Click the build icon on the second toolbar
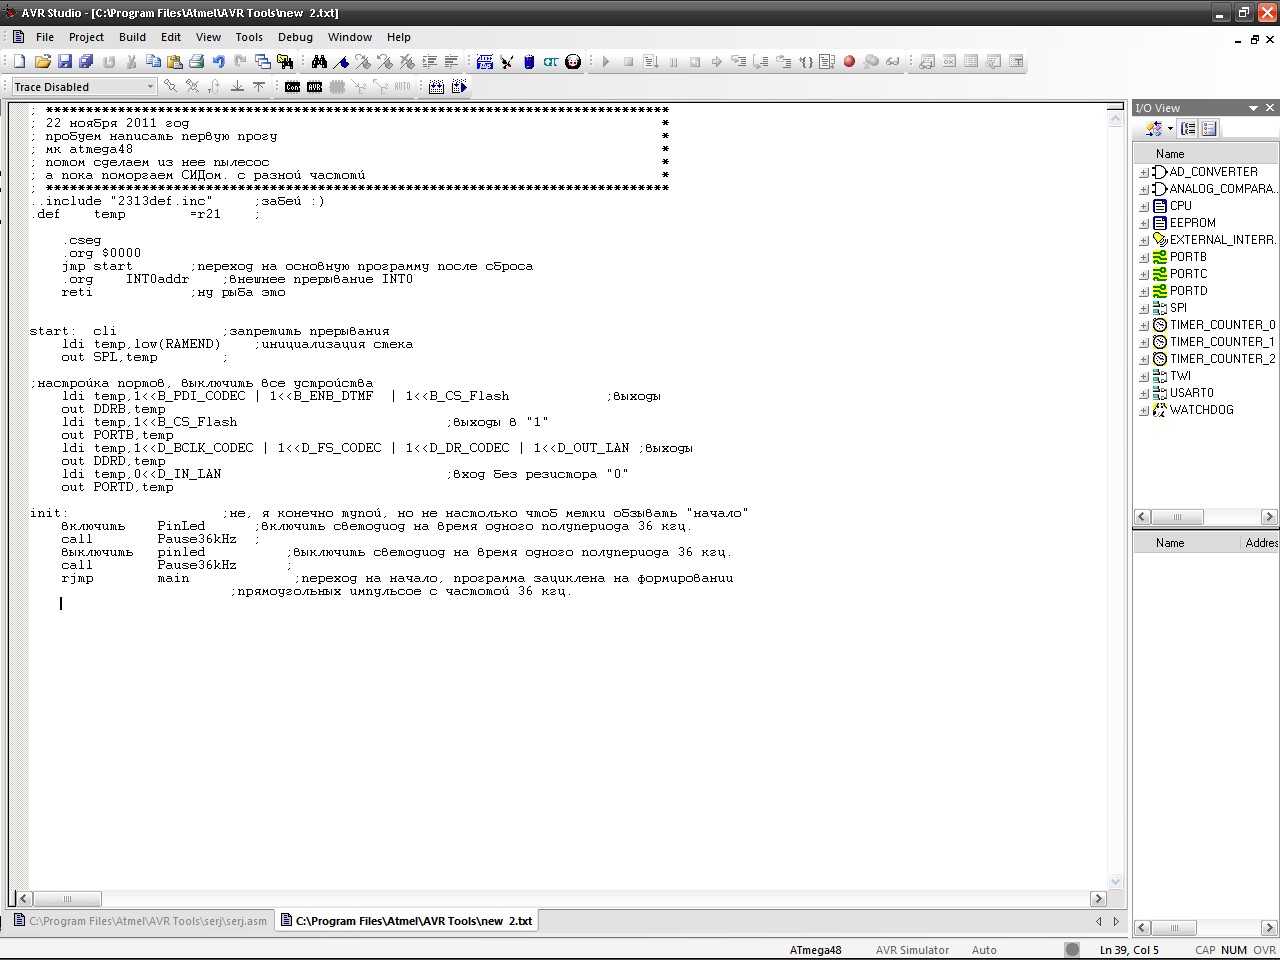This screenshot has width=1280, height=960. 436,87
